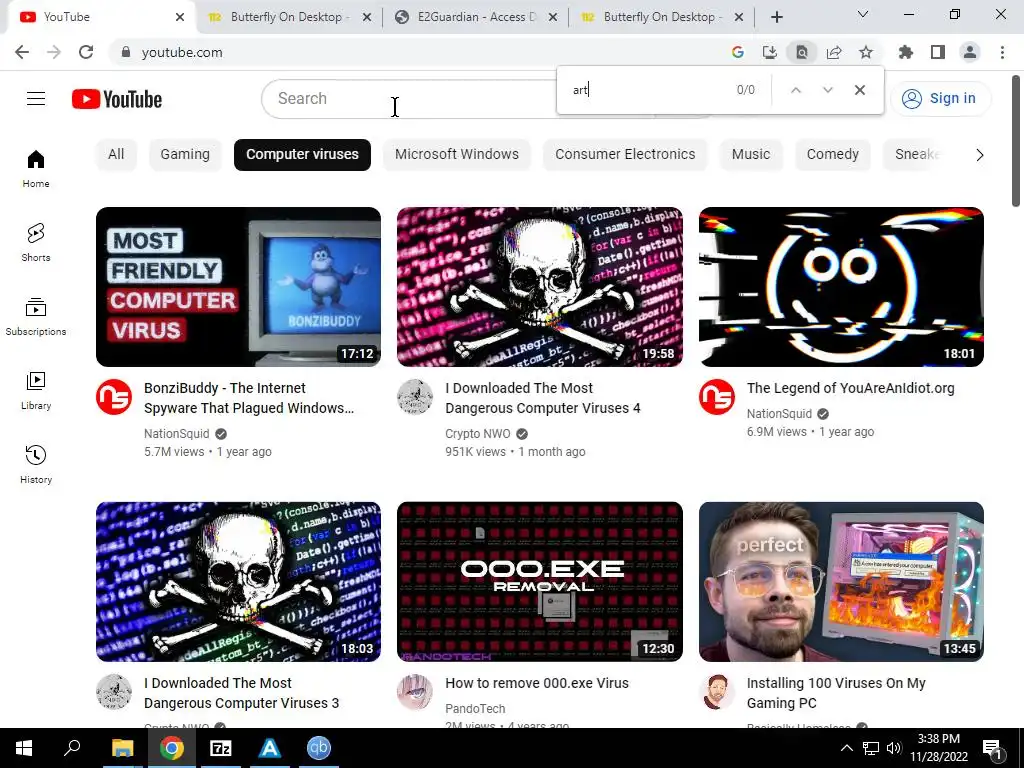The image size is (1024, 768).
Task: Open qBittorrent from the taskbar
Action: point(319,748)
